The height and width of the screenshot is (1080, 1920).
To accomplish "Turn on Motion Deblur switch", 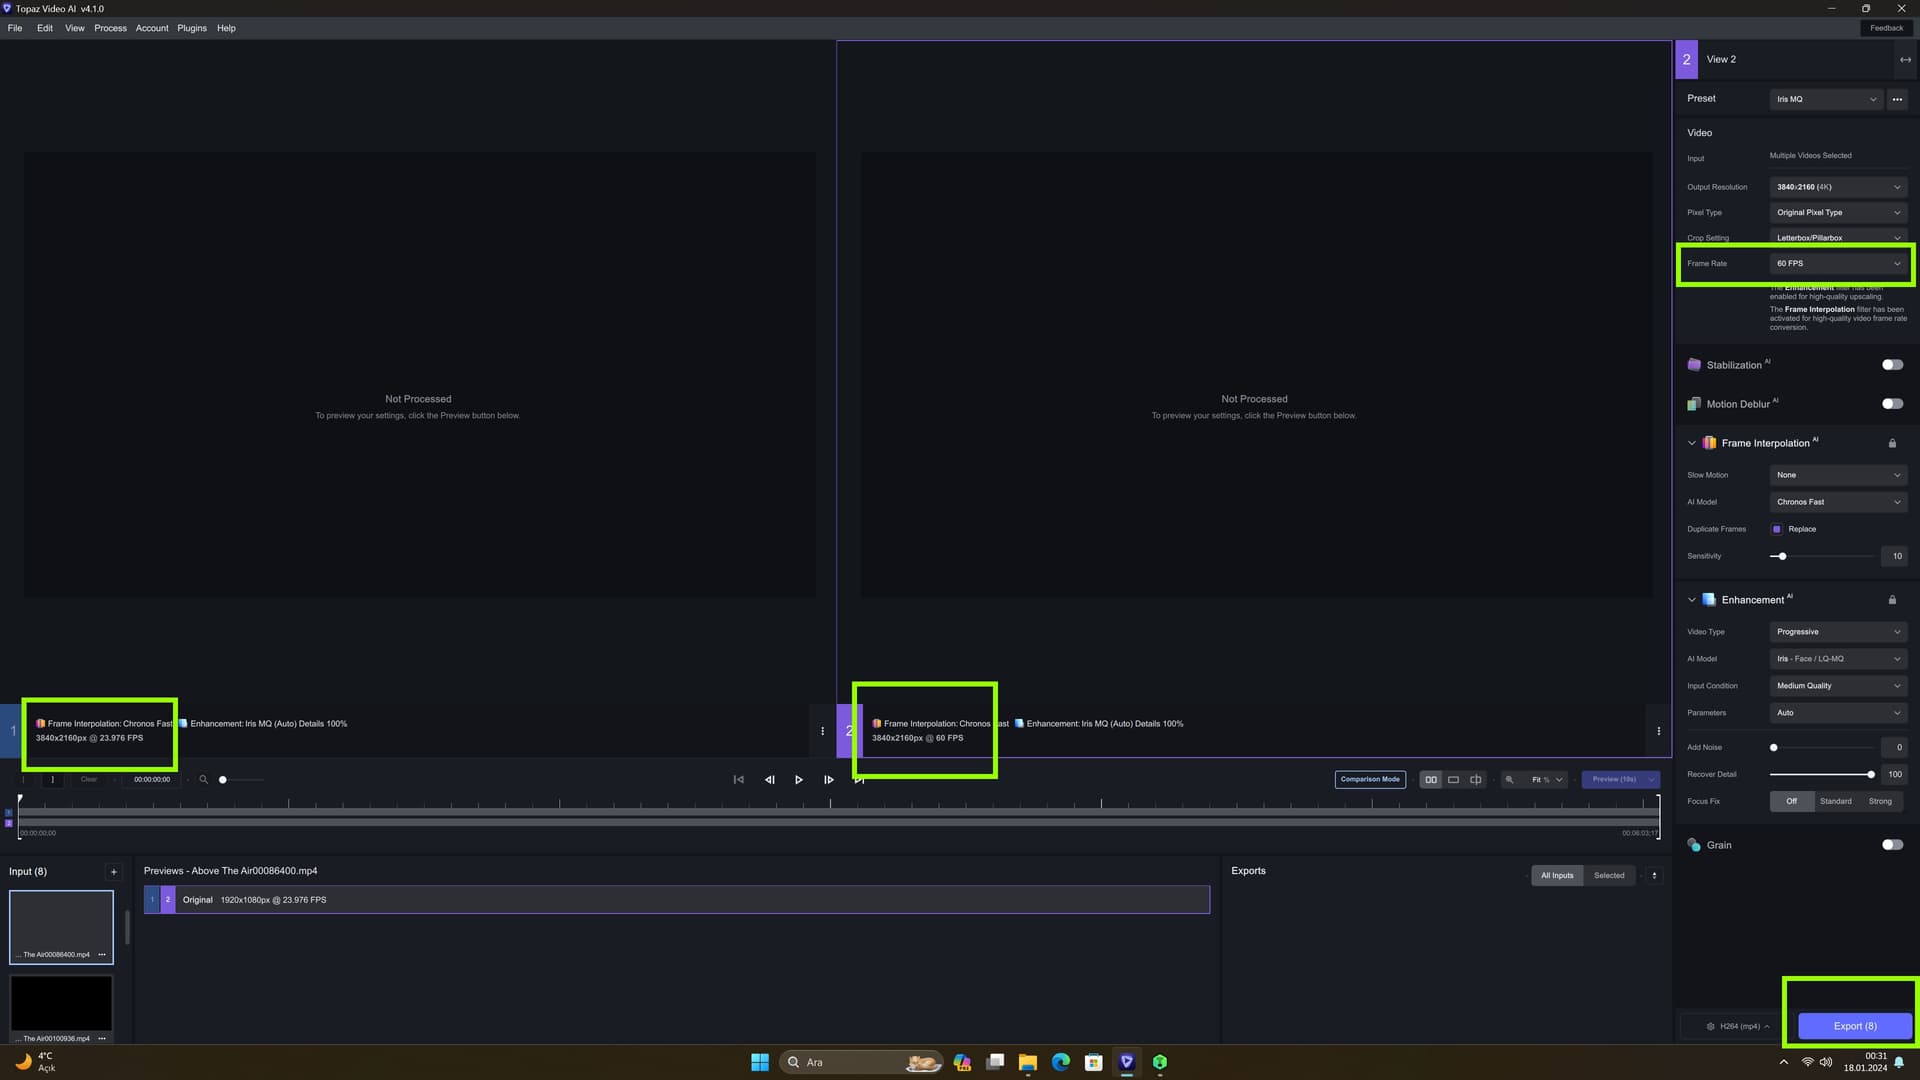I will [1892, 404].
